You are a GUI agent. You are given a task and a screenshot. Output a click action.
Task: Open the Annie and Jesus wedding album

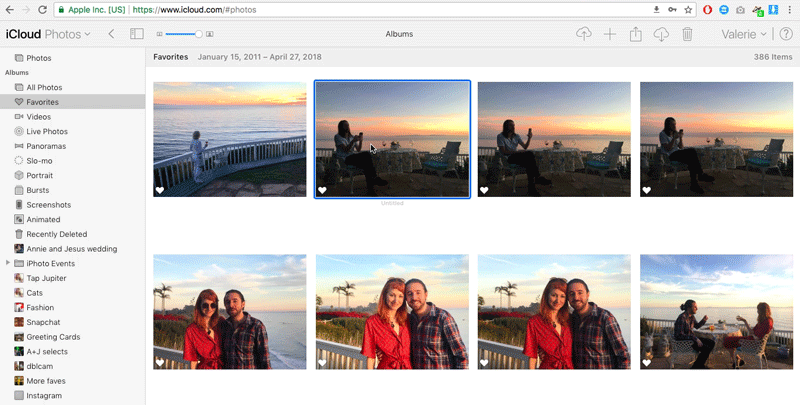(x=71, y=249)
